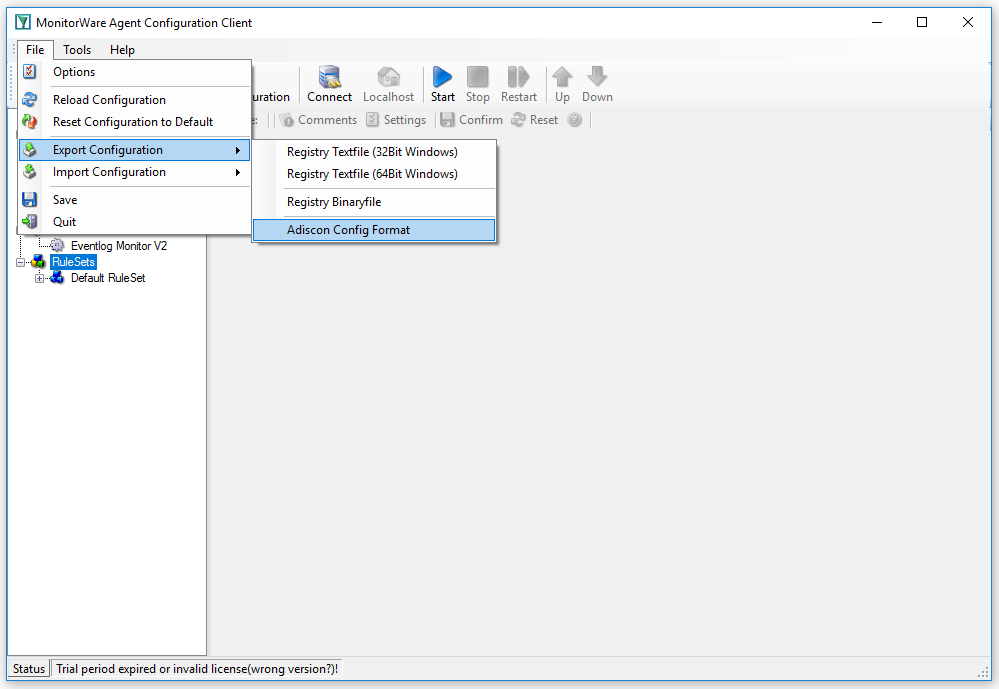
Task: Choose Reset Configuration to Default
Action: pyautogui.click(x=134, y=122)
